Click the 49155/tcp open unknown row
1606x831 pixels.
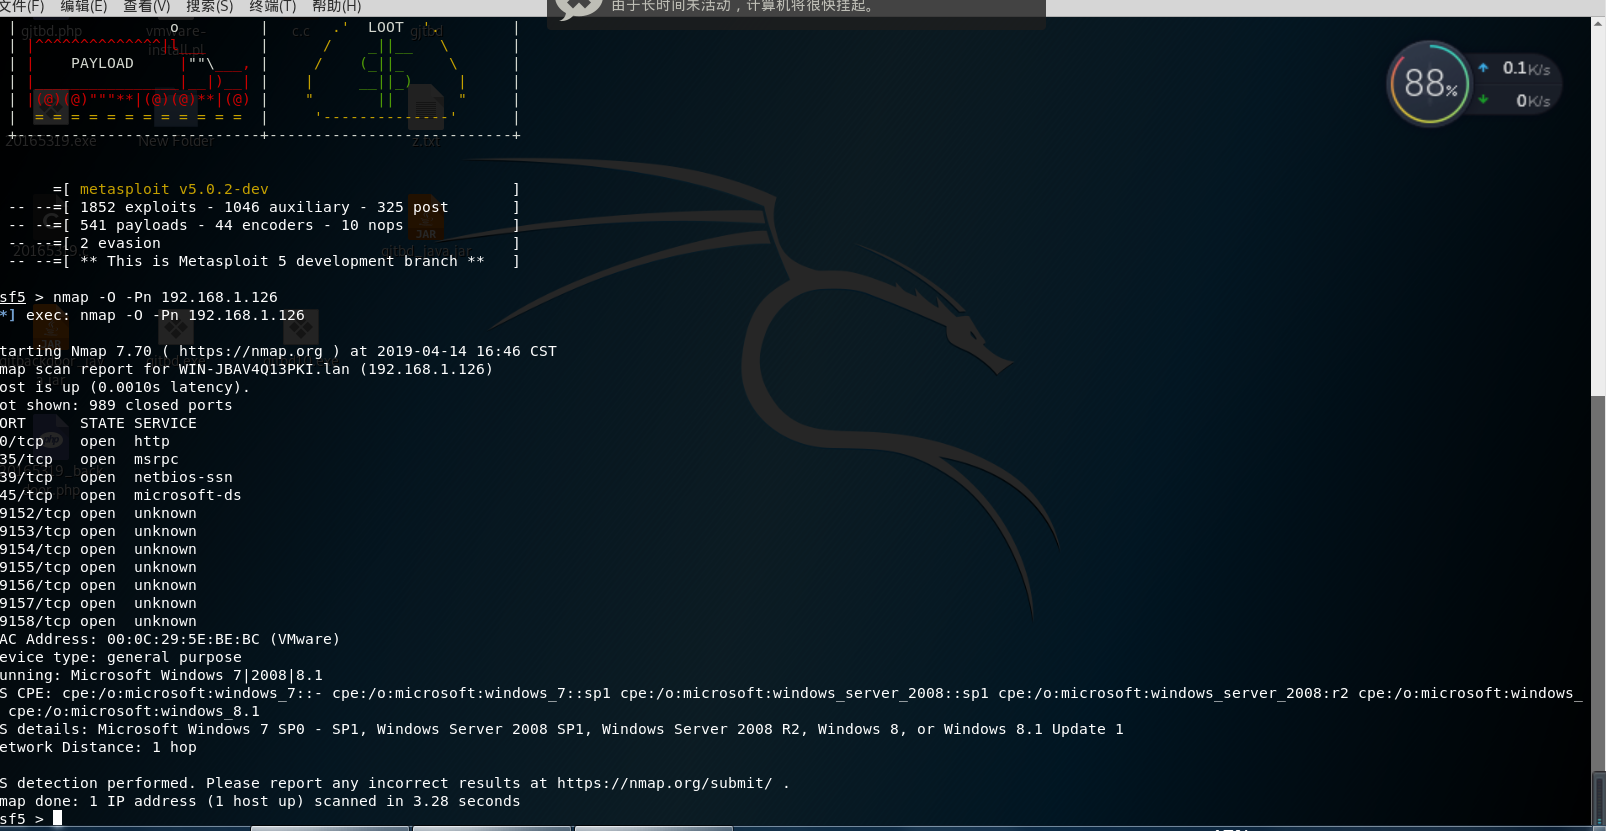[98, 567]
